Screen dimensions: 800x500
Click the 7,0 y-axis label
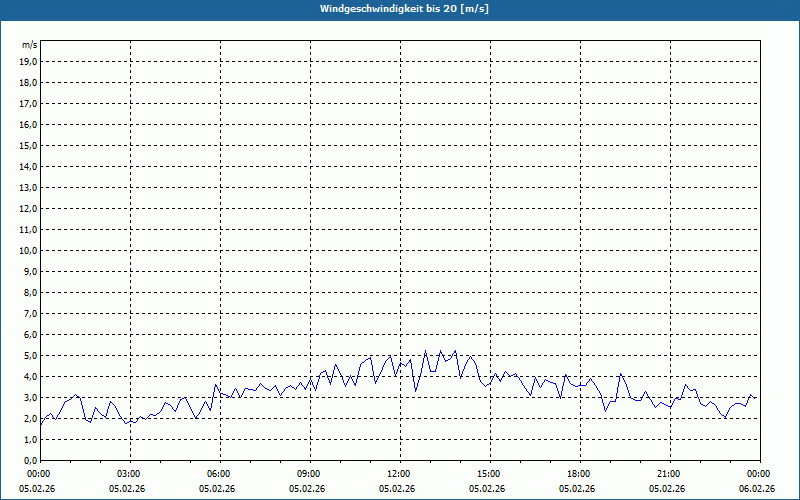coord(31,313)
